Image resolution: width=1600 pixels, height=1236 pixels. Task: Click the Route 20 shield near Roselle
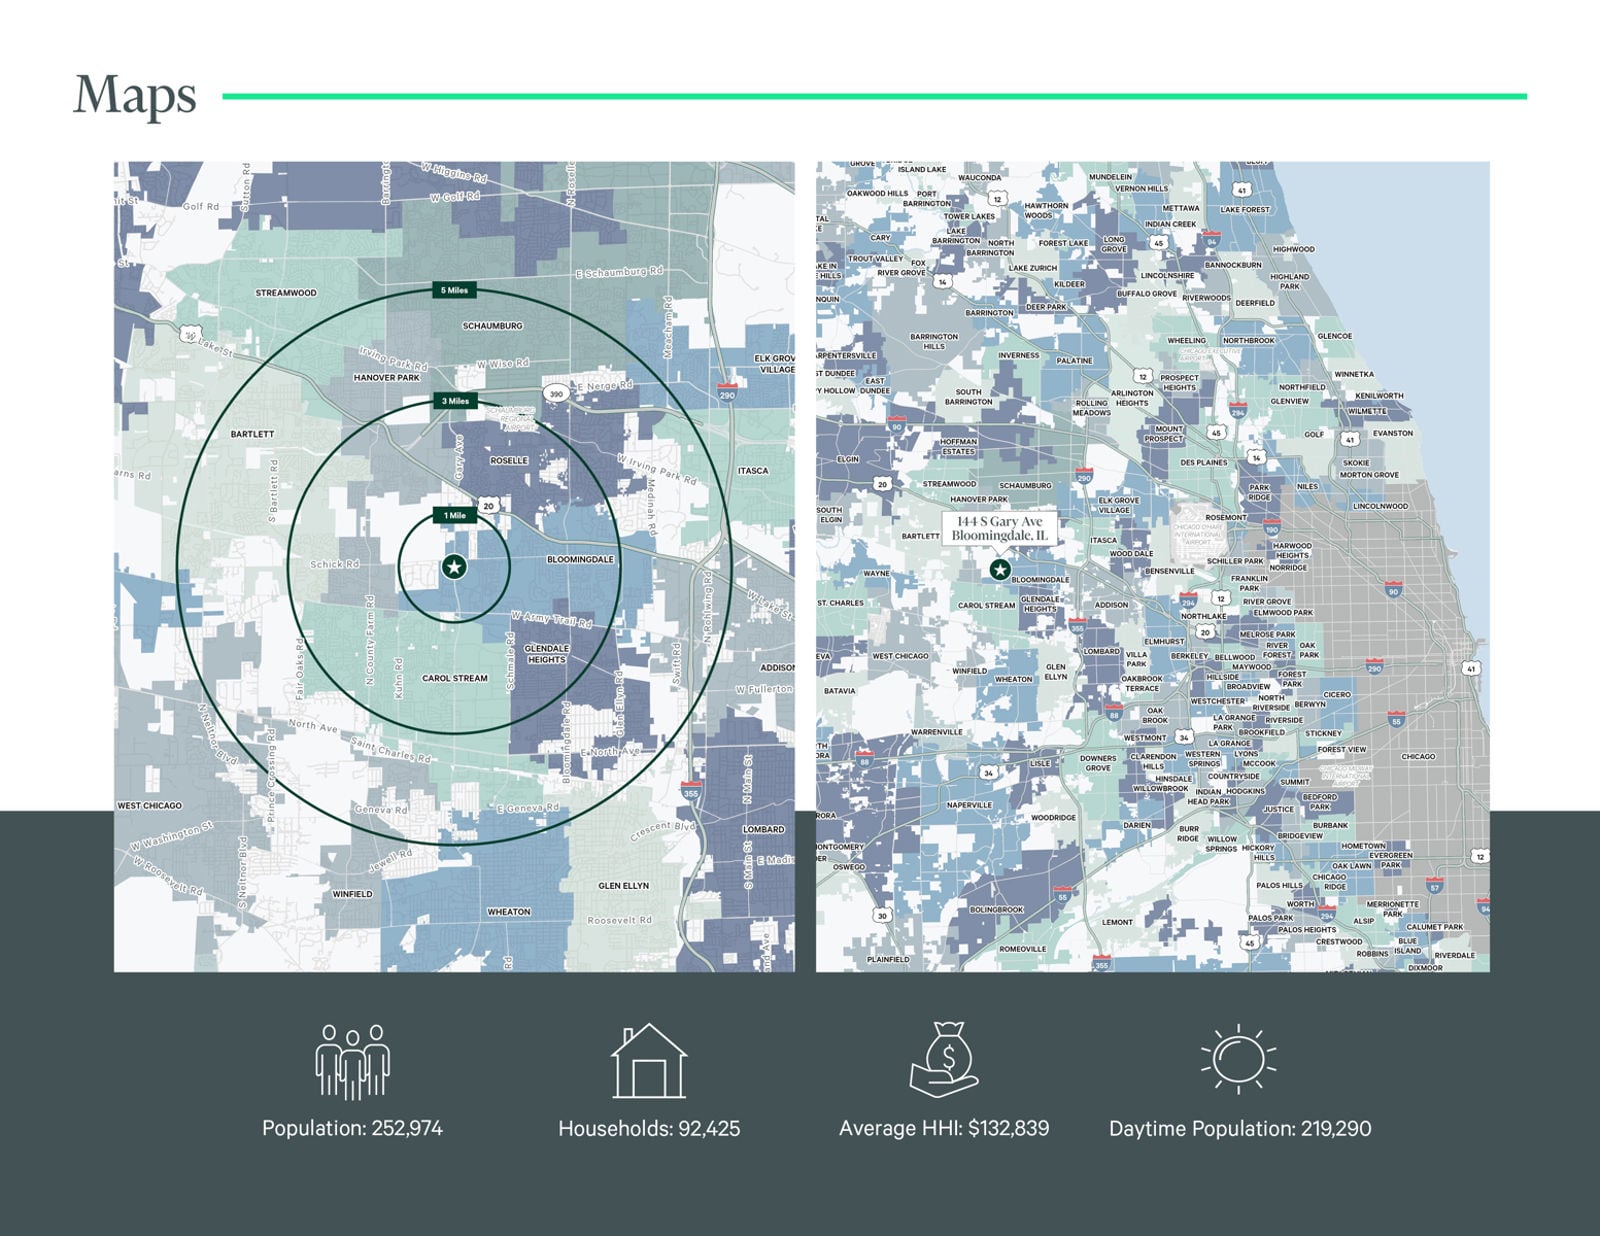[x=488, y=506]
